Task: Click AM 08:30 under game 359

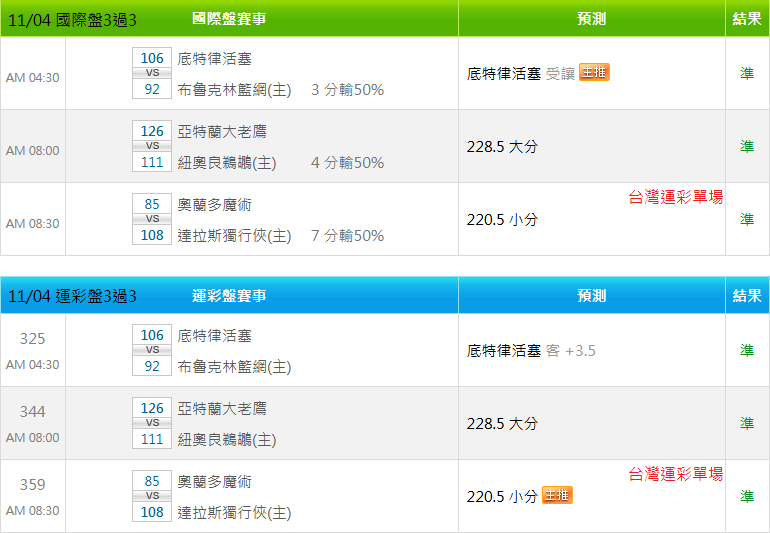Action: (32, 510)
